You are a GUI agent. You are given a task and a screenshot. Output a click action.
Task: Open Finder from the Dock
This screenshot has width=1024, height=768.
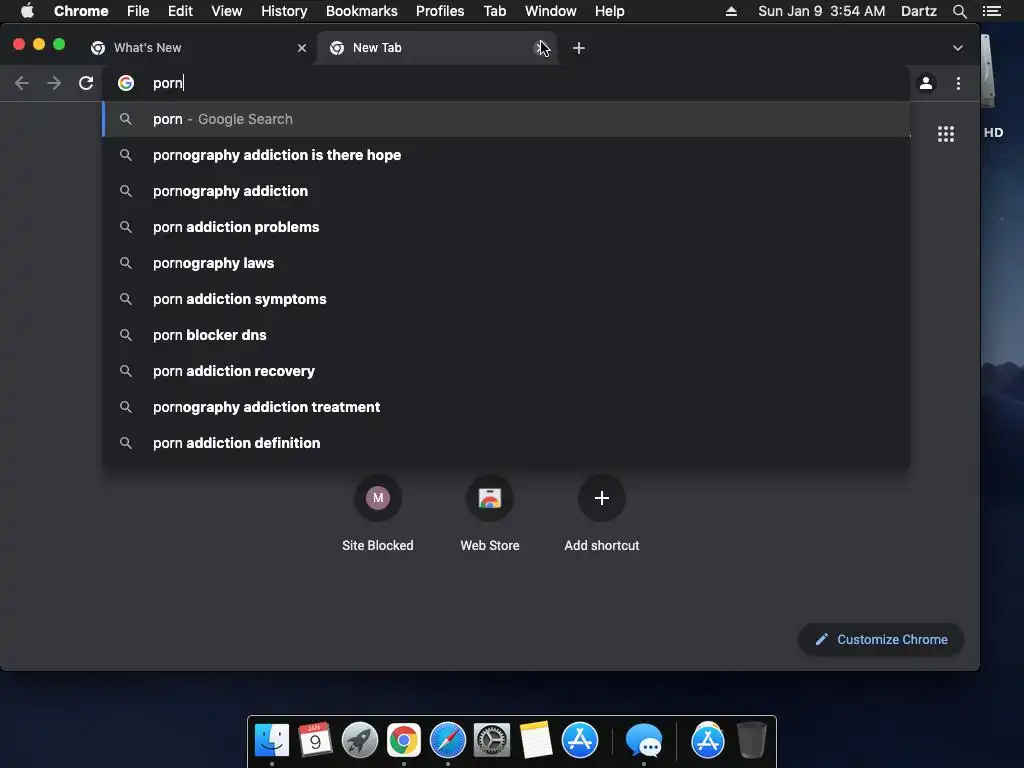click(x=272, y=741)
